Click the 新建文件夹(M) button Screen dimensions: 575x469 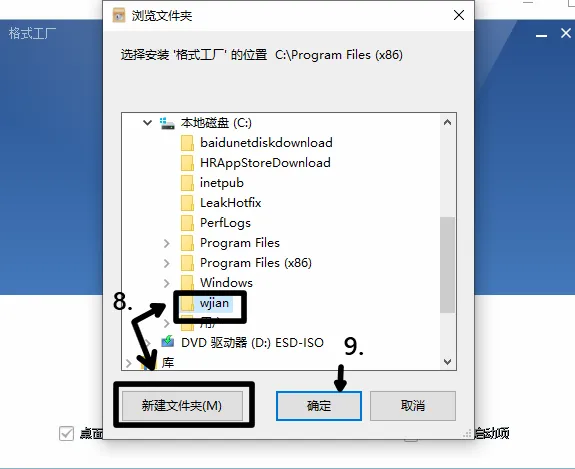click(182, 406)
